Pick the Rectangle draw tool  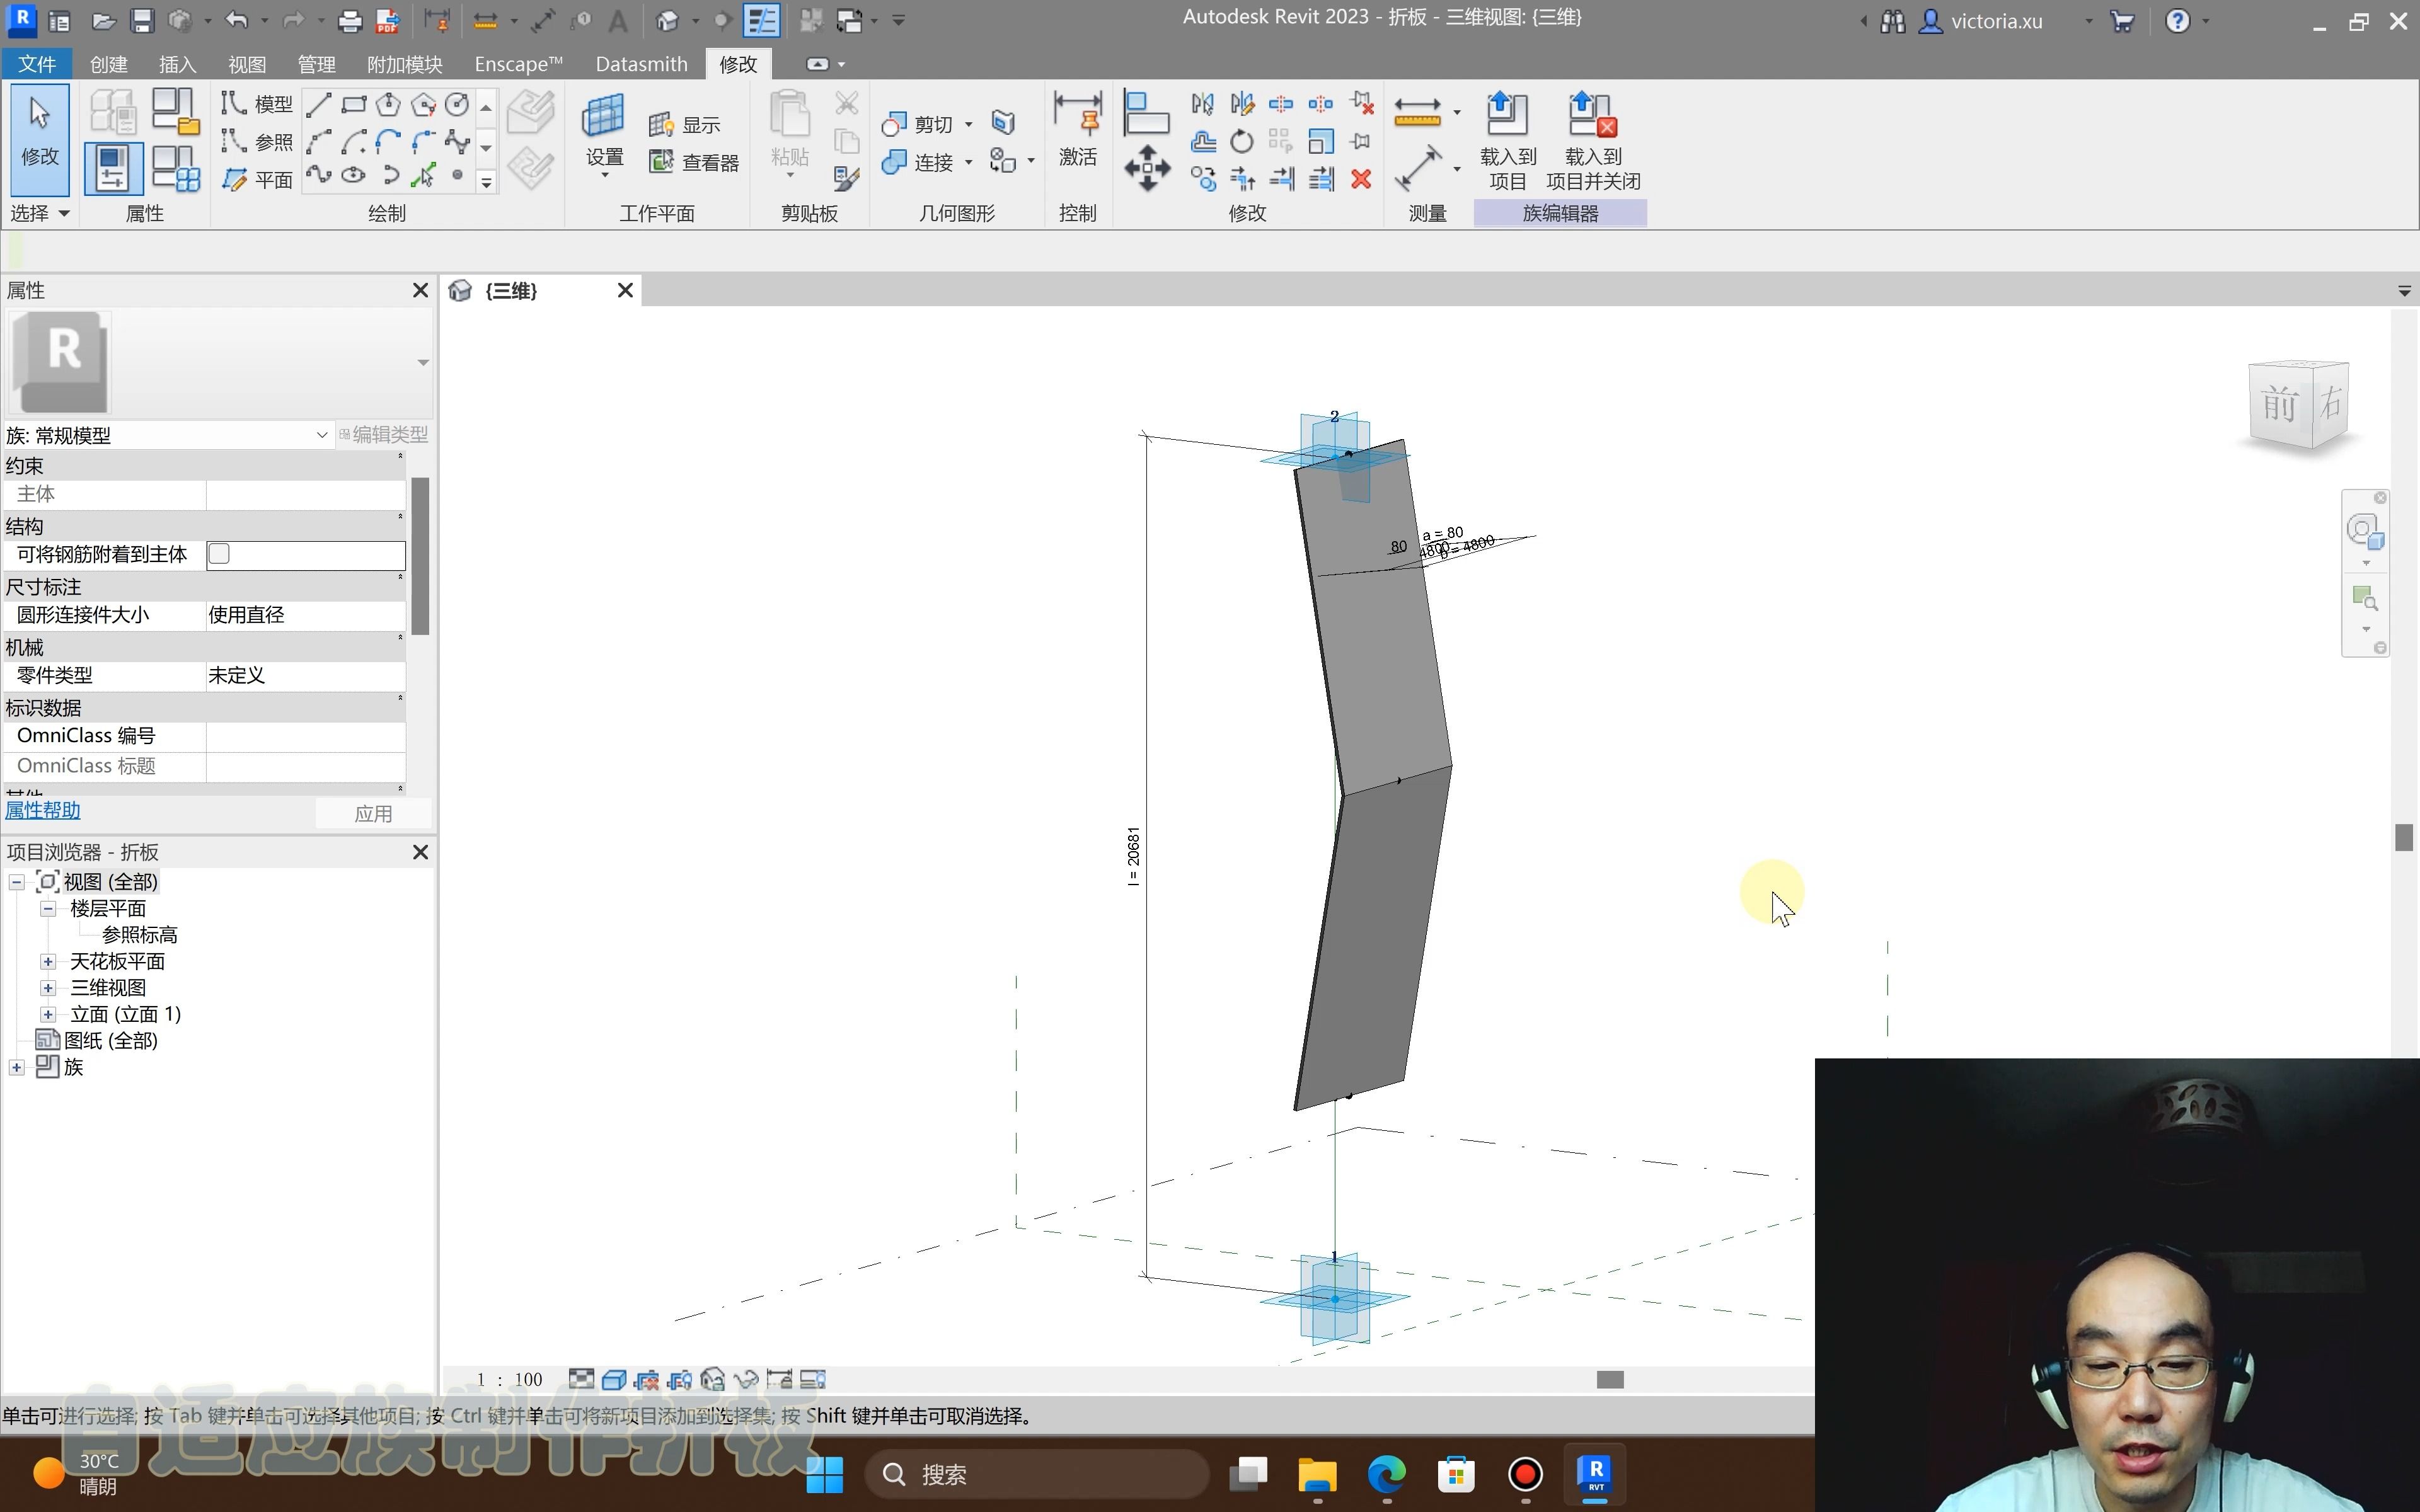(x=354, y=105)
